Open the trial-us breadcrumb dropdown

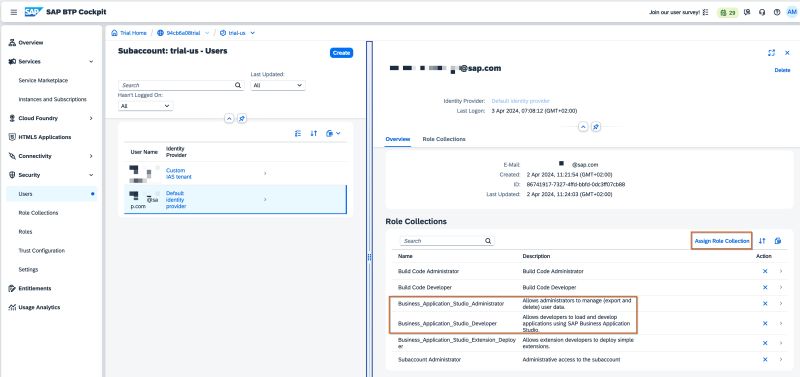click(253, 33)
